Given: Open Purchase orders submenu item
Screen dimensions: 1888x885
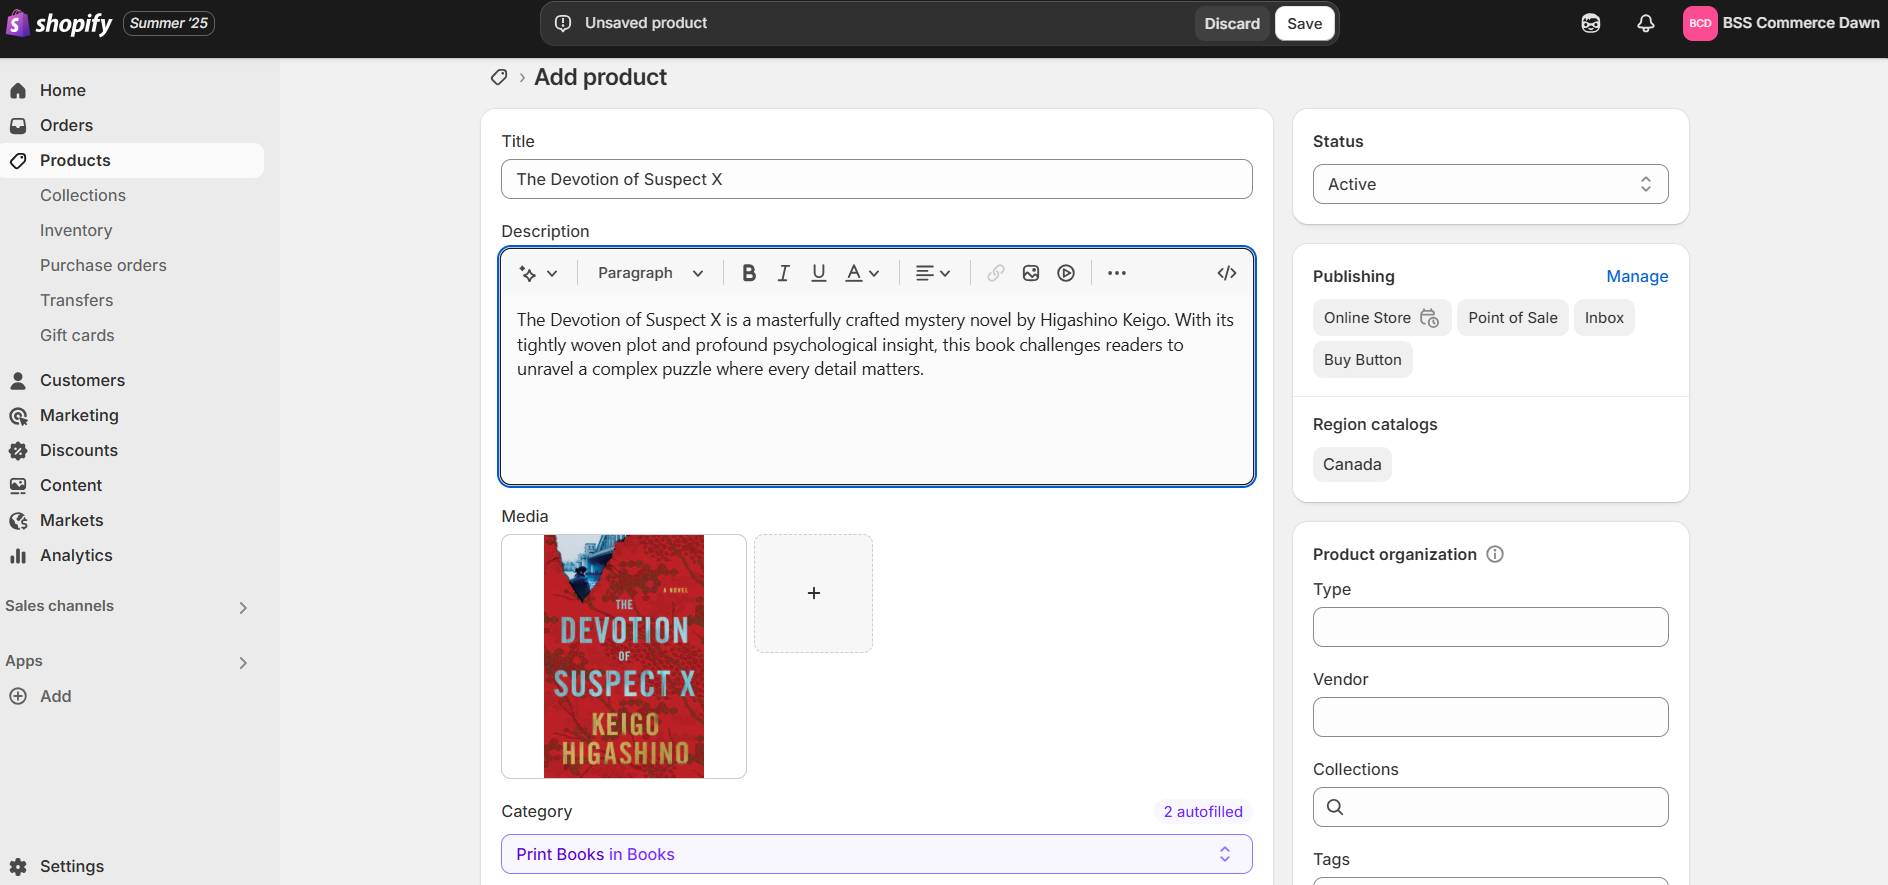Looking at the screenshot, I should tap(103, 265).
